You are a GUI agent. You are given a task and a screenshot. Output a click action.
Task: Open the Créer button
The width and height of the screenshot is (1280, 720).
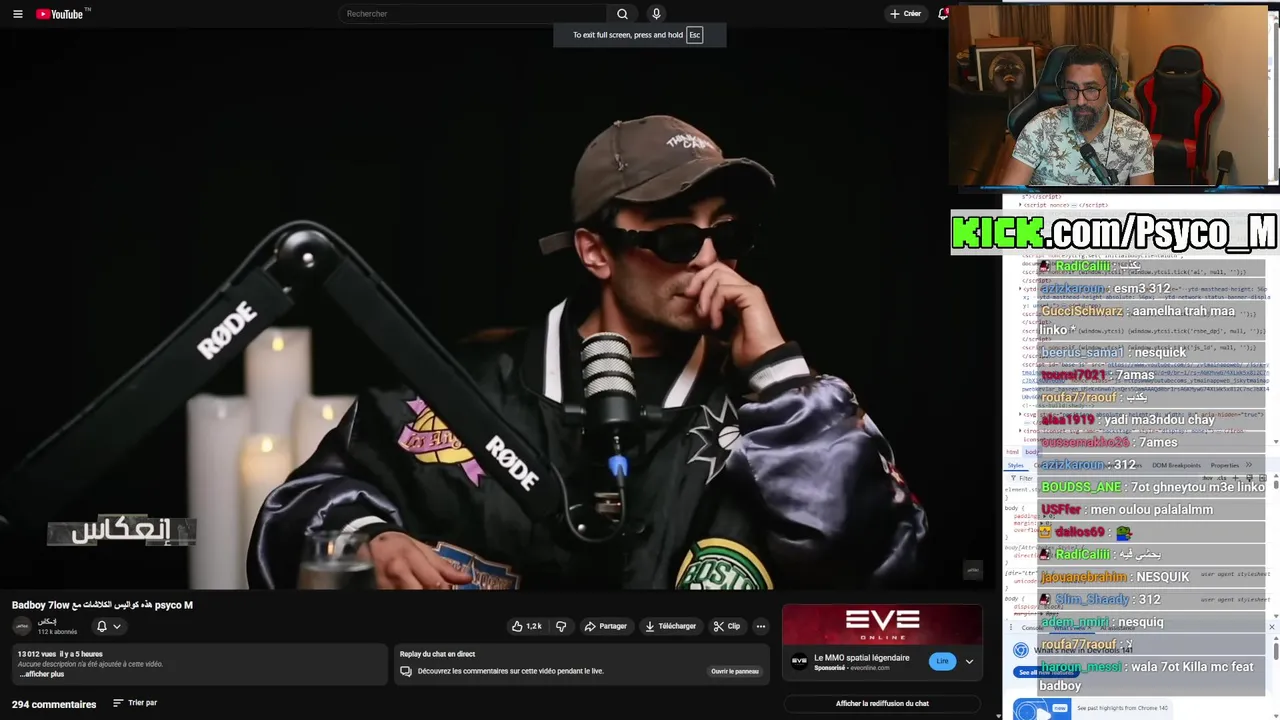pos(906,14)
